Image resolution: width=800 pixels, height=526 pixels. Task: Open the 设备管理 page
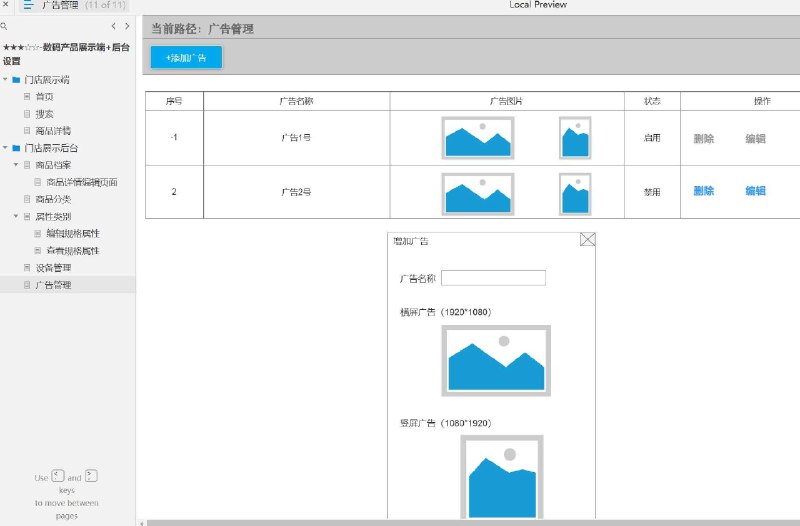[x=53, y=268]
